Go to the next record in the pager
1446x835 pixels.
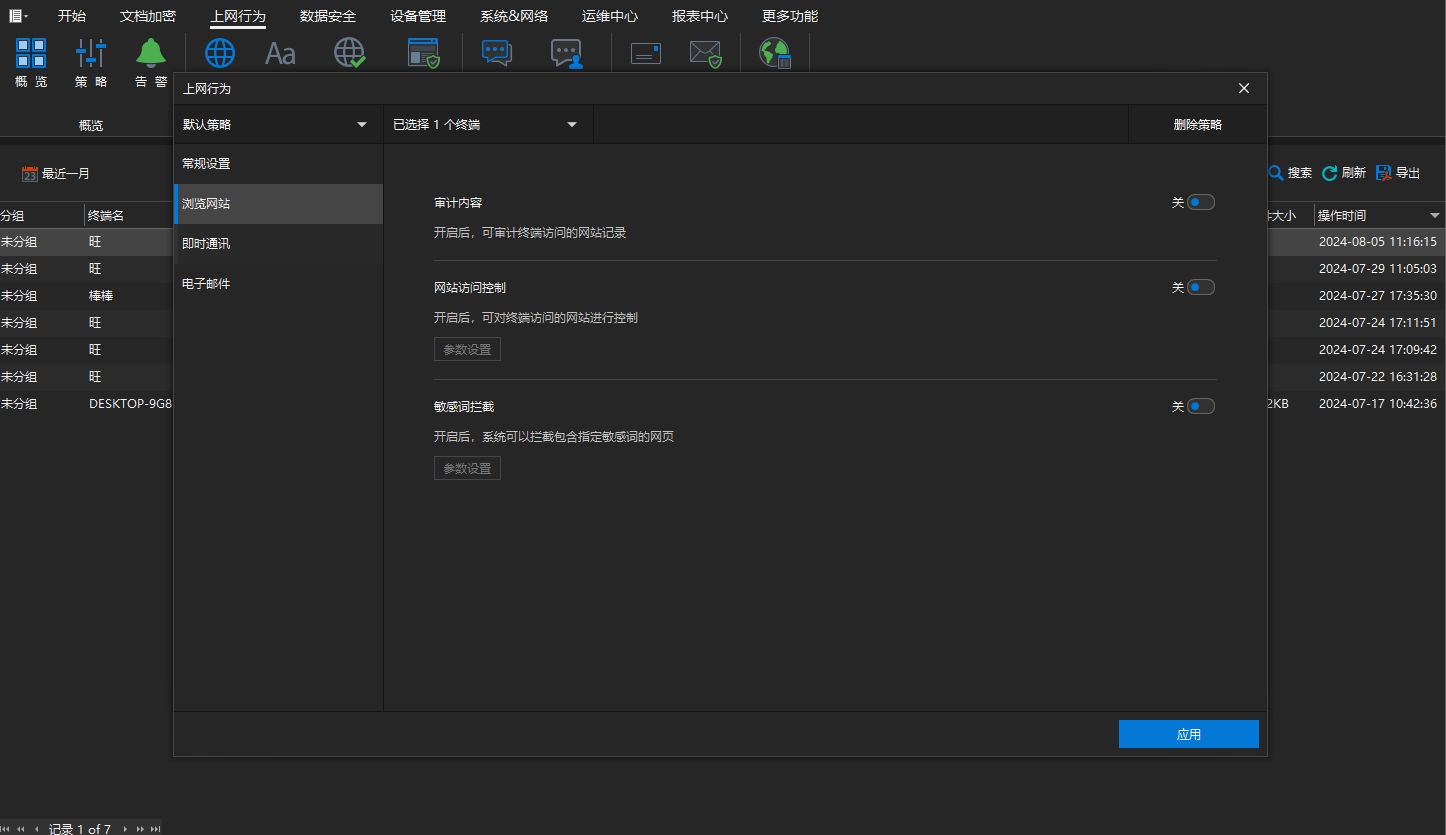coord(125,829)
